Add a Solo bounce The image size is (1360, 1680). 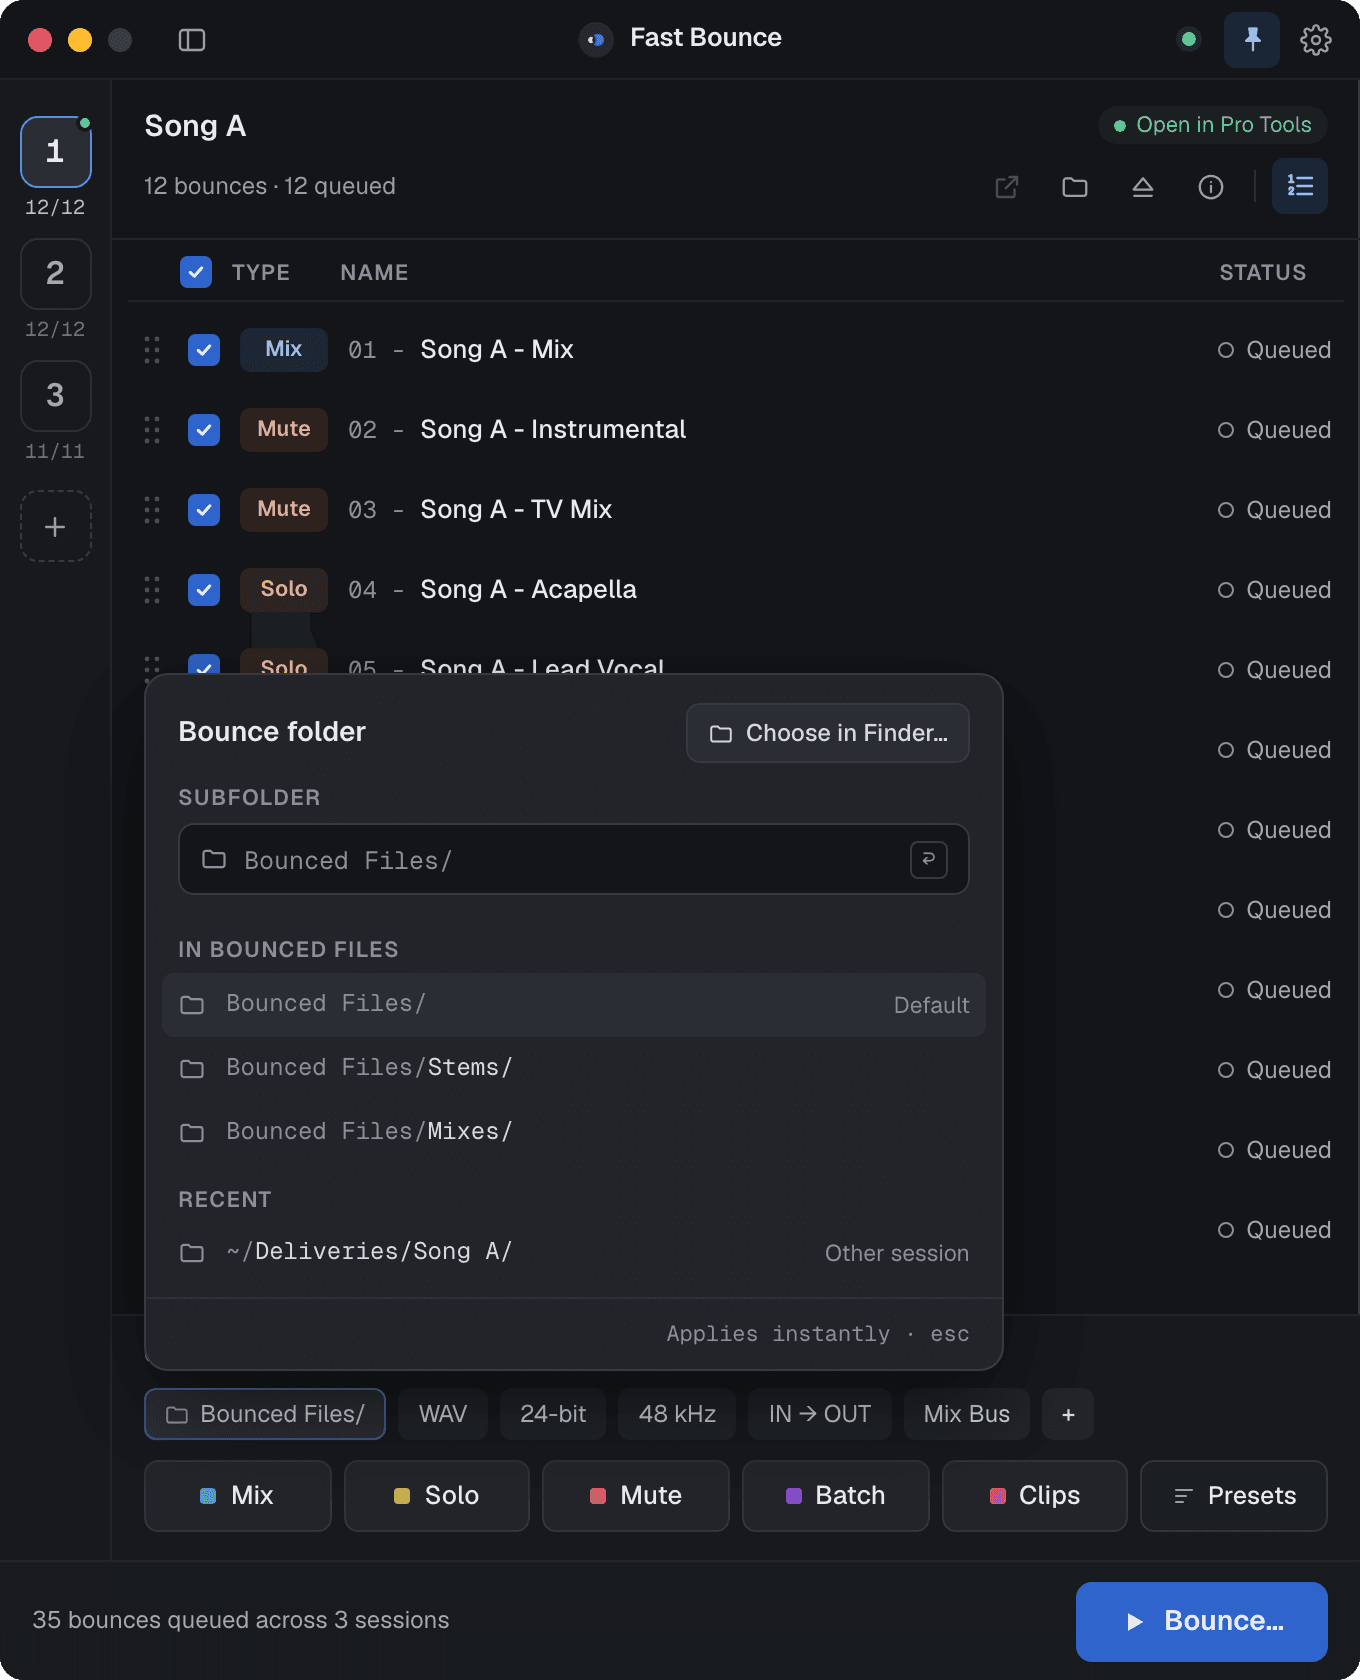(x=437, y=1496)
